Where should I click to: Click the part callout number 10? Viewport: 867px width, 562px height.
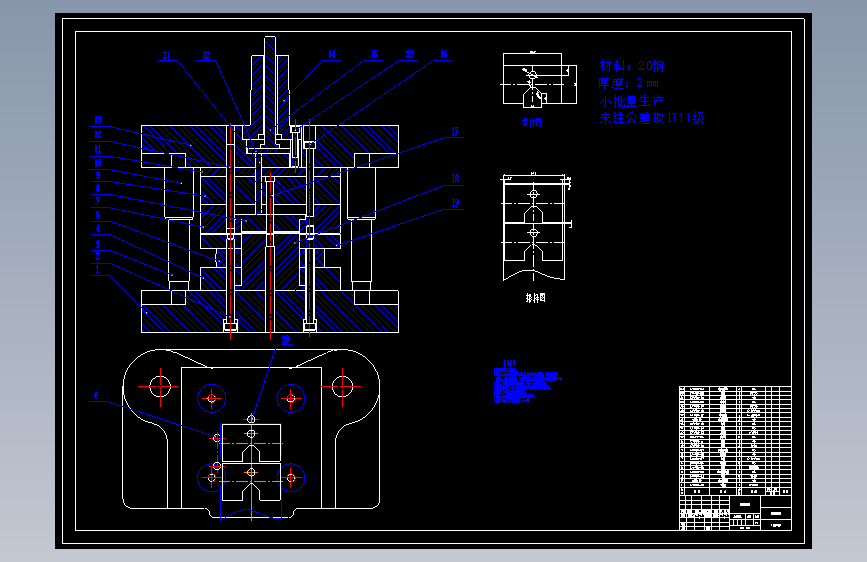(98, 163)
